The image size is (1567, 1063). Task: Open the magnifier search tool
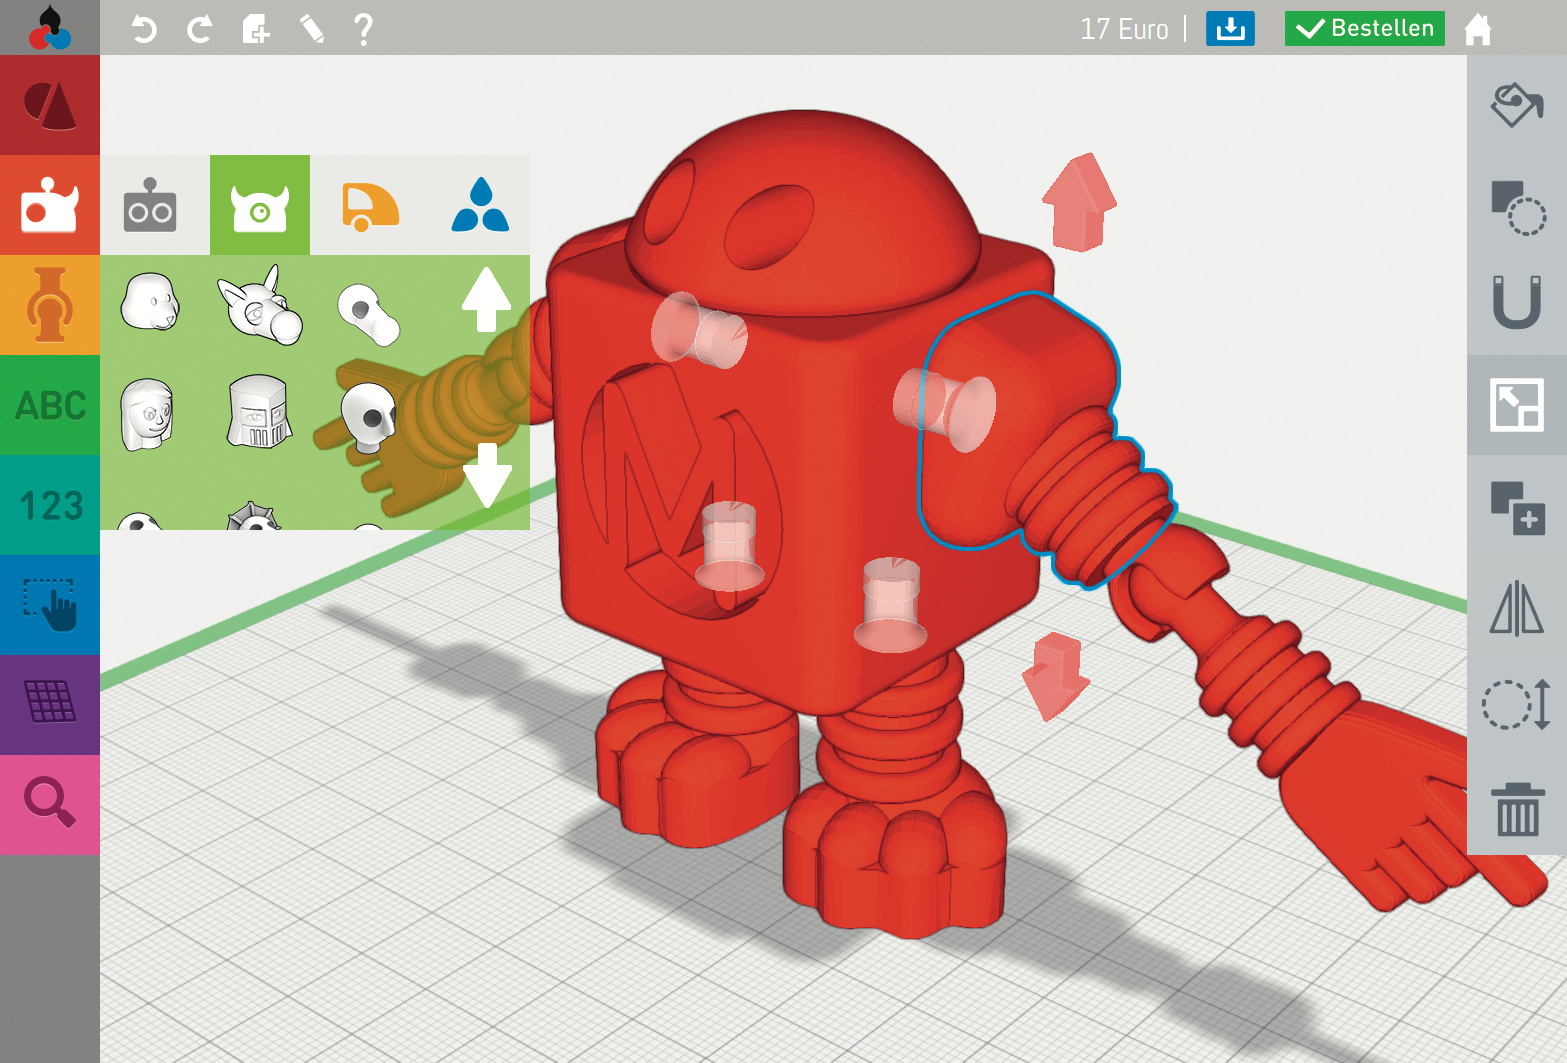click(50, 805)
